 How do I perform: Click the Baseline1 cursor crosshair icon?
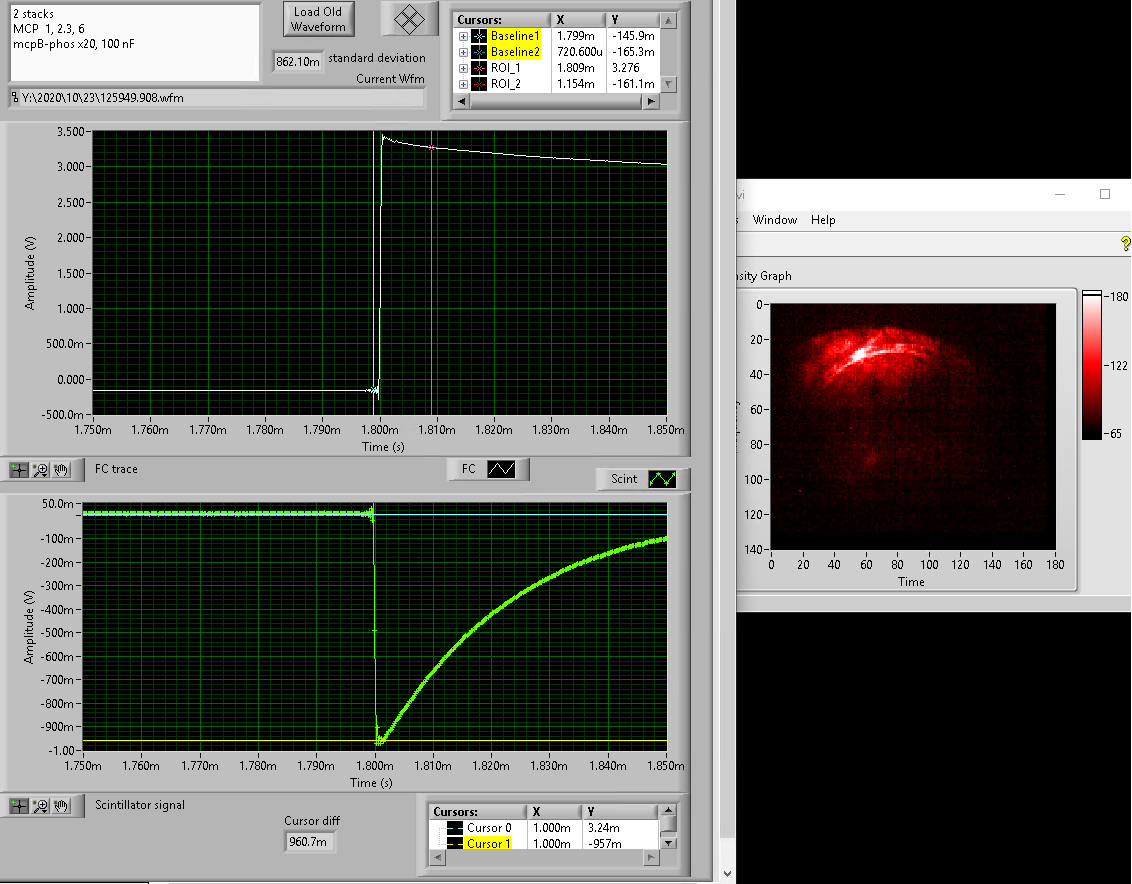pyautogui.click(x=479, y=36)
